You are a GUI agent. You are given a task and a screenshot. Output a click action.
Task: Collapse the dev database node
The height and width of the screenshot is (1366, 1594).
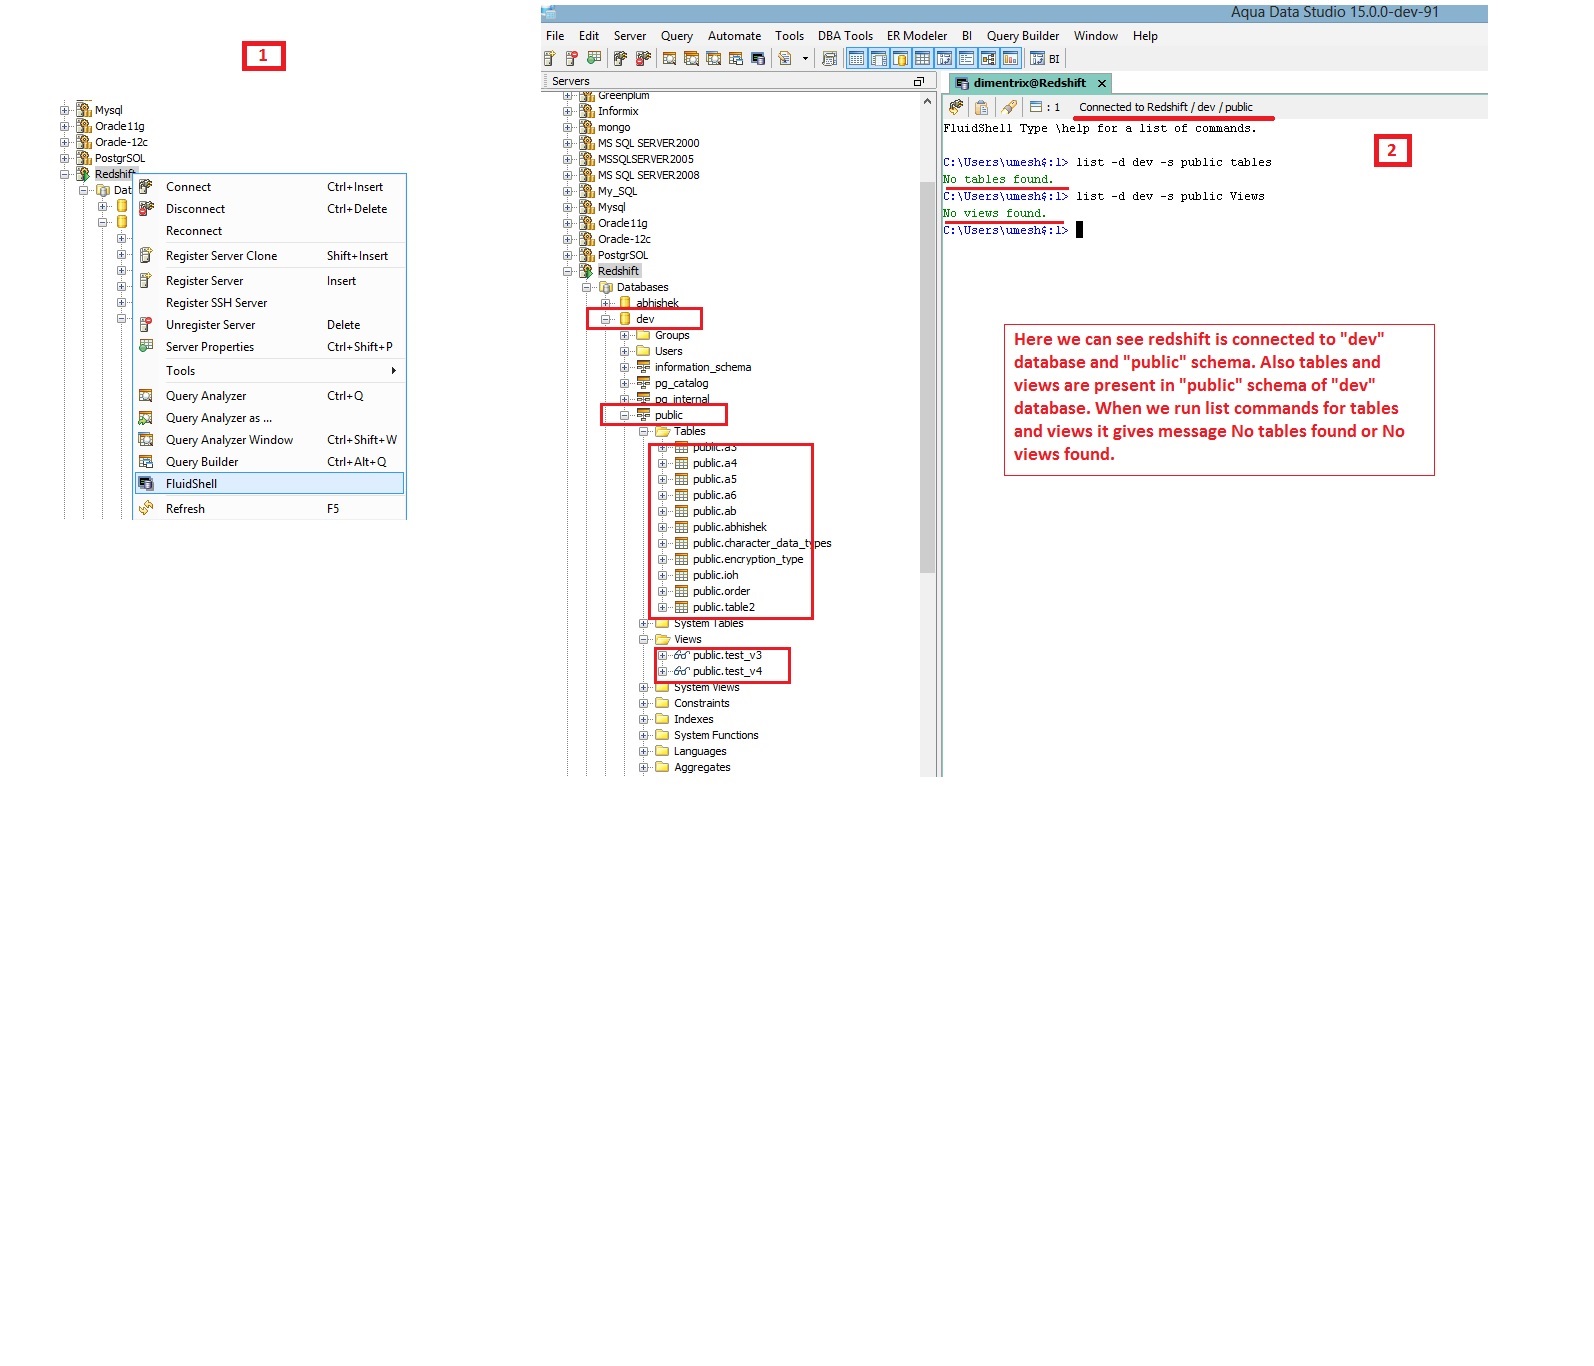[606, 320]
